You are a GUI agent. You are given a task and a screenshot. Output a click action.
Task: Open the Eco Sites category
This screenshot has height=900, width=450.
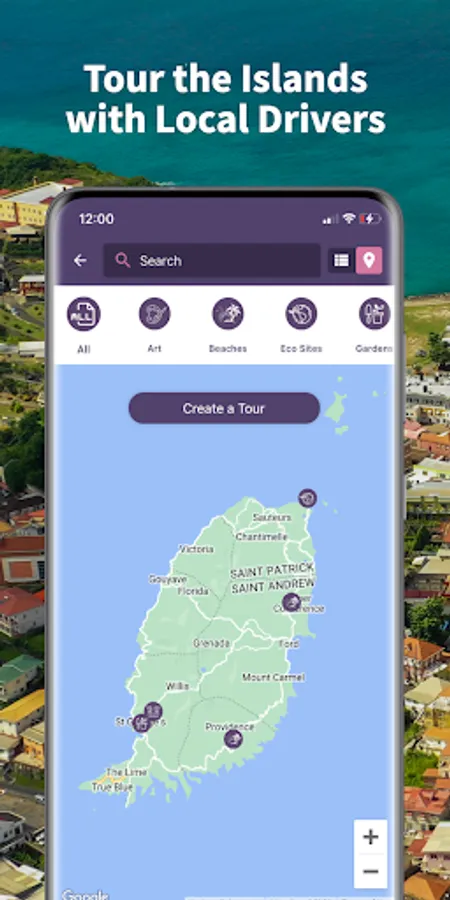(301, 314)
